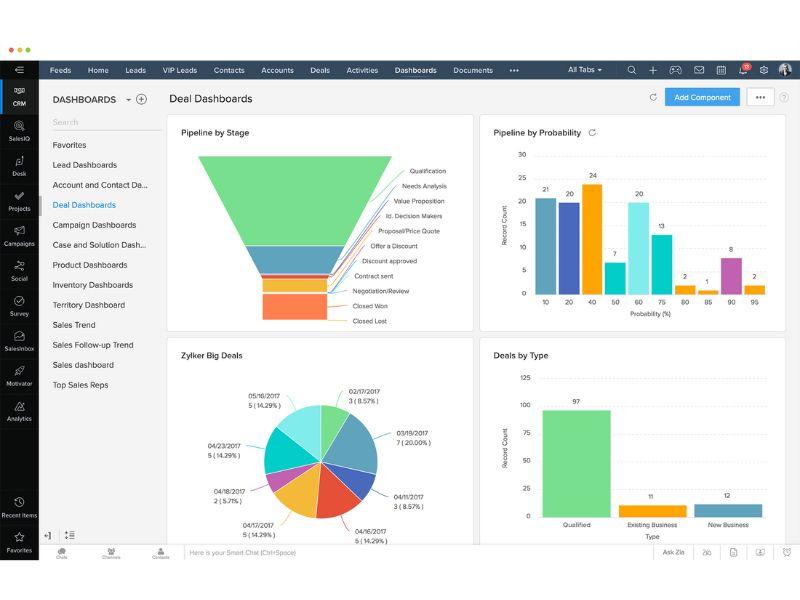The height and width of the screenshot is (600, 800).
Task: Click the orange 40% probability bar
Action: [592, 239]
